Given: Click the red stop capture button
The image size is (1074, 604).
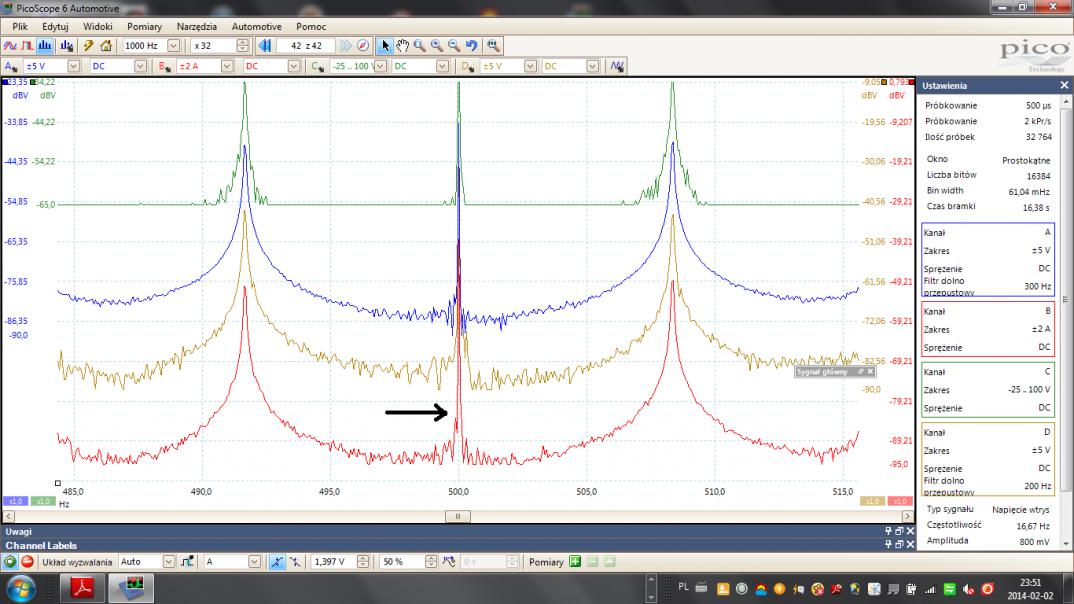Looking at the screenshot, I should pyautogui.click(x=27, y=562).
